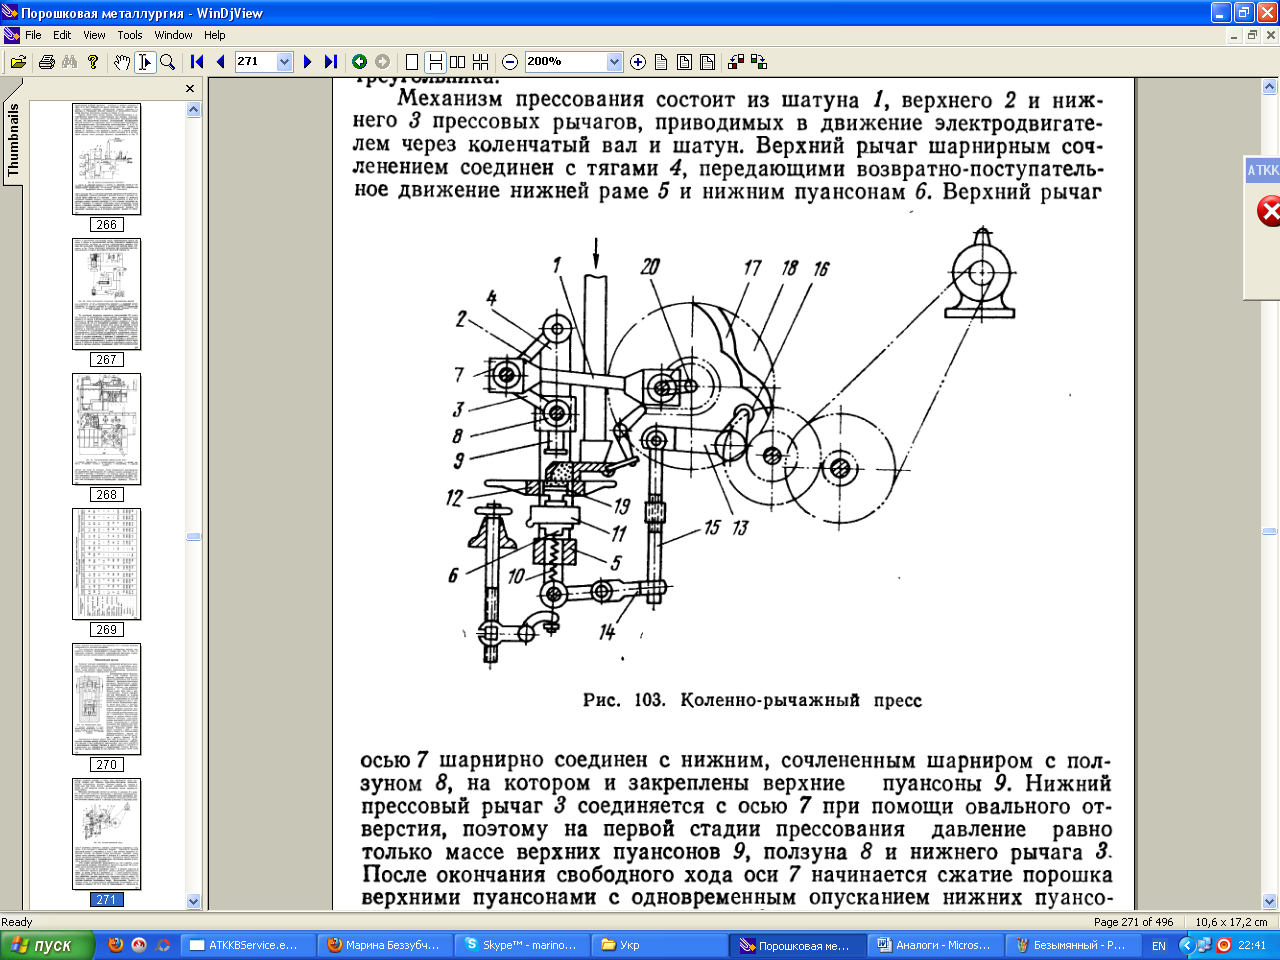Click the Actual Size page icon
The image size is (1280, 960).
coord(661,62)
